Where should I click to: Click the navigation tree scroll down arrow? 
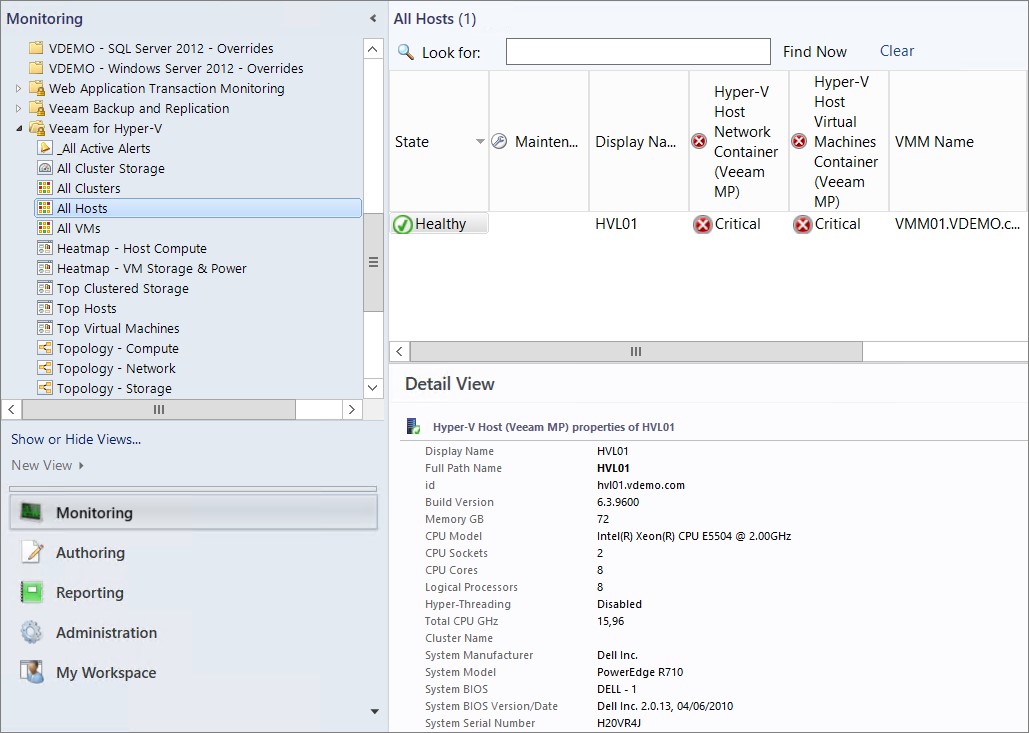click(x=373, y=388)
